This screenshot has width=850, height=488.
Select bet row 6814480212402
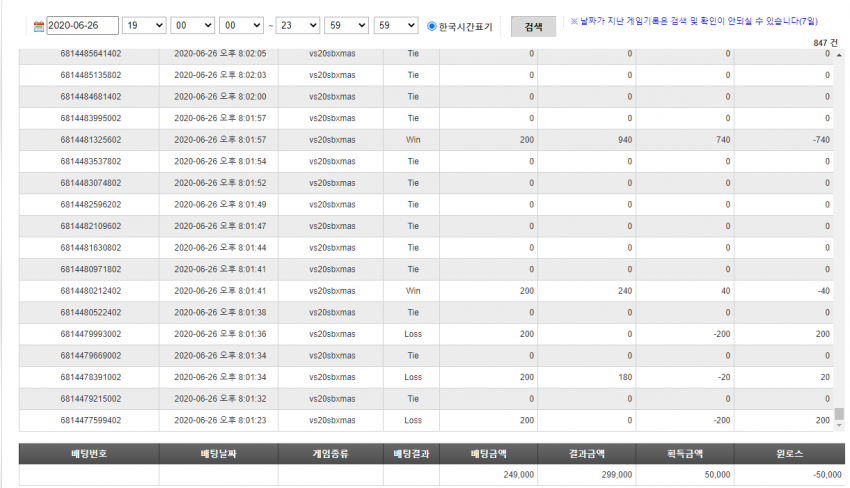point(426,291)
